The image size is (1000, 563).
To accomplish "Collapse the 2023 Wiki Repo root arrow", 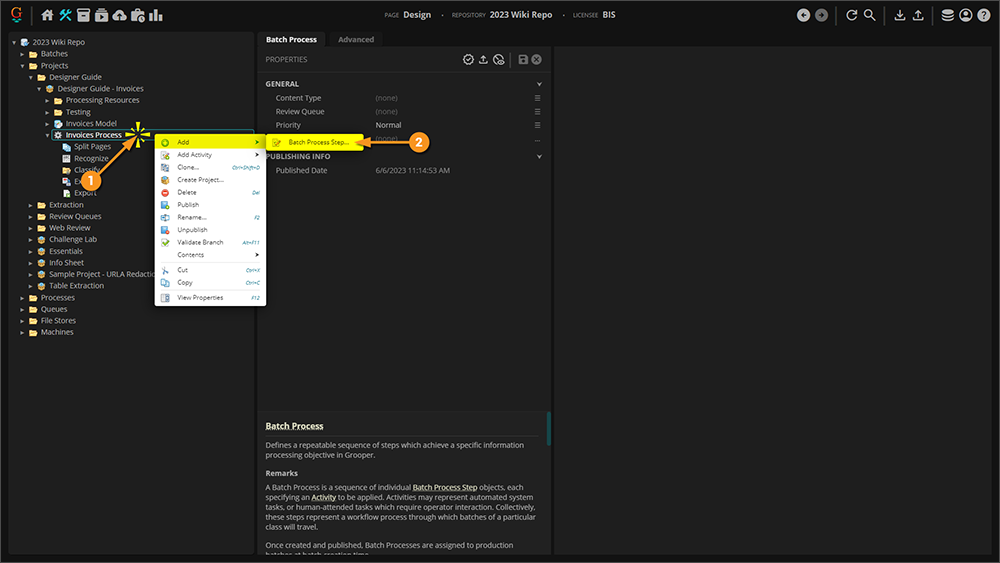I will 14,43.
